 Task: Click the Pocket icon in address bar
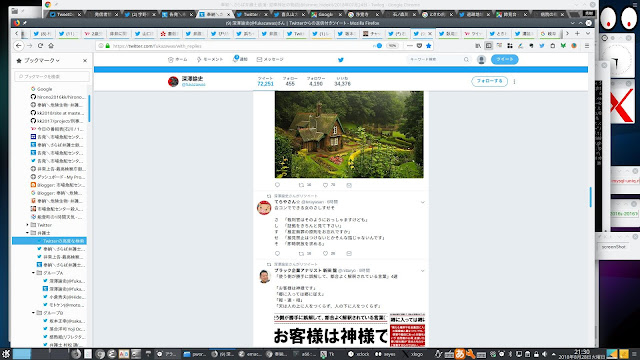(419, 46)
